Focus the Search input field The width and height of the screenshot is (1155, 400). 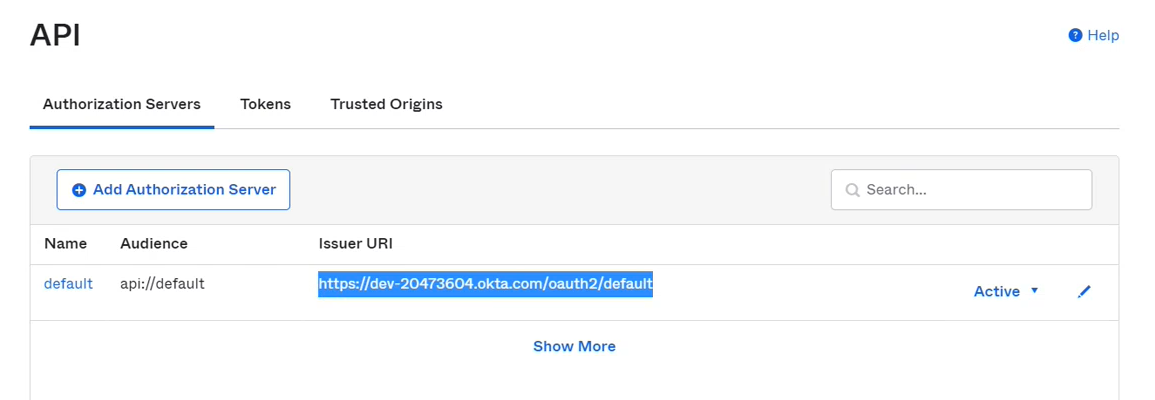click(x=970, y=190)
